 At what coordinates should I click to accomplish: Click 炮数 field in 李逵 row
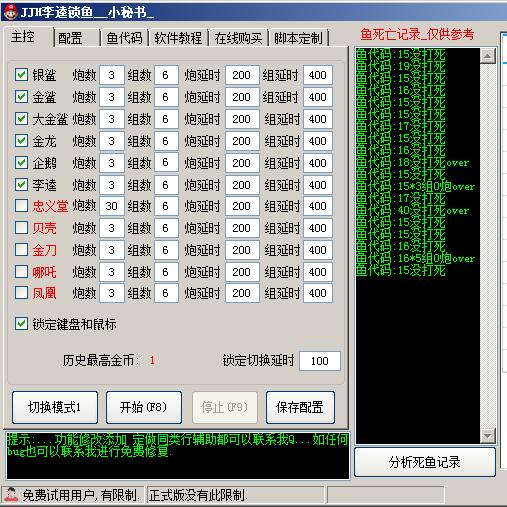pos(112,184)
